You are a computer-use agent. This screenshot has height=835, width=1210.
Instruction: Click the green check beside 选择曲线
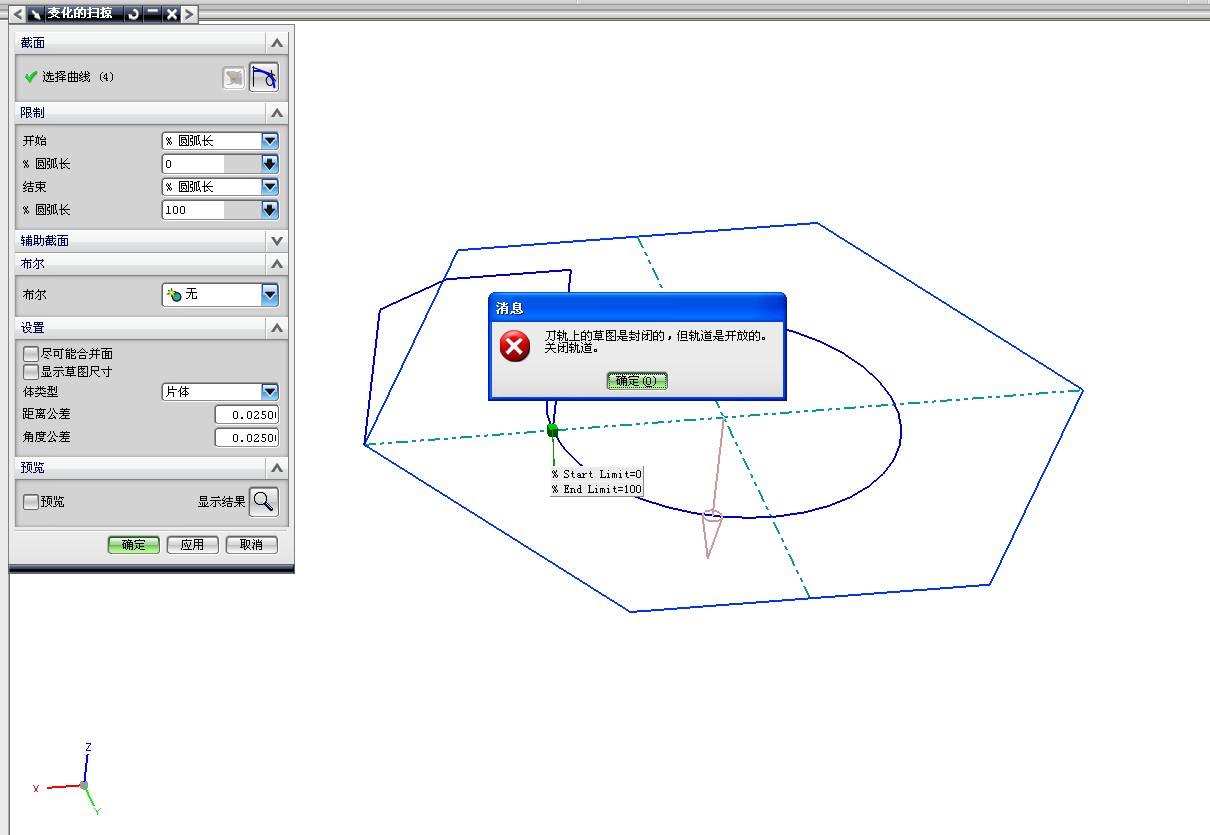coord(31,77)
